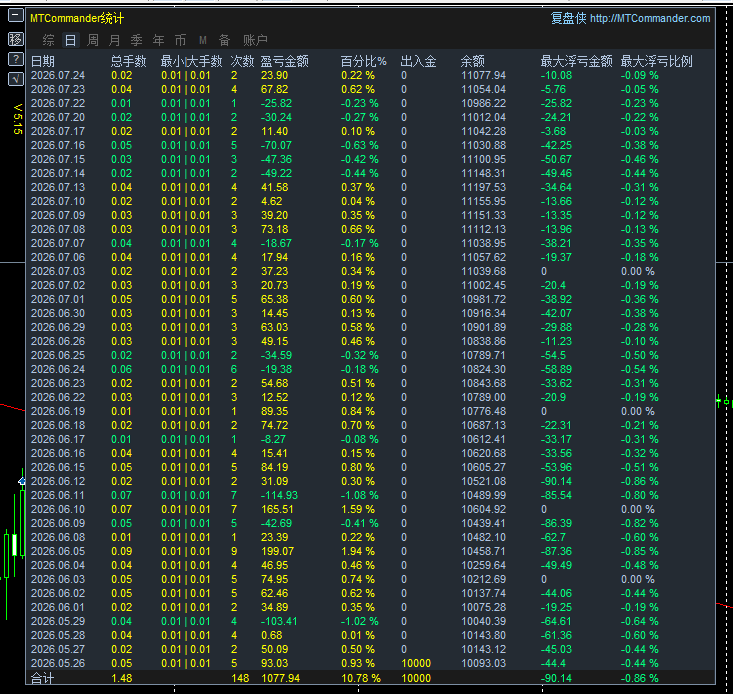Open the 备 notes tab

[x=224, y=40]
